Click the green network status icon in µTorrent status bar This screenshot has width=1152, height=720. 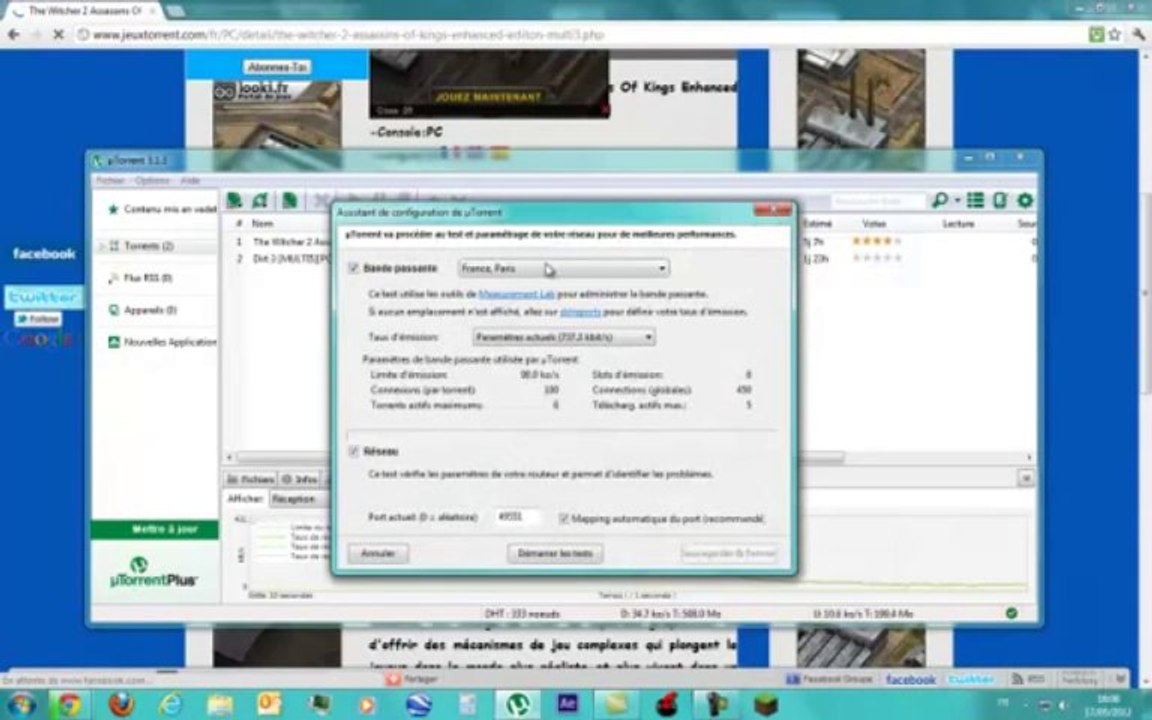tap(1012, 613)
